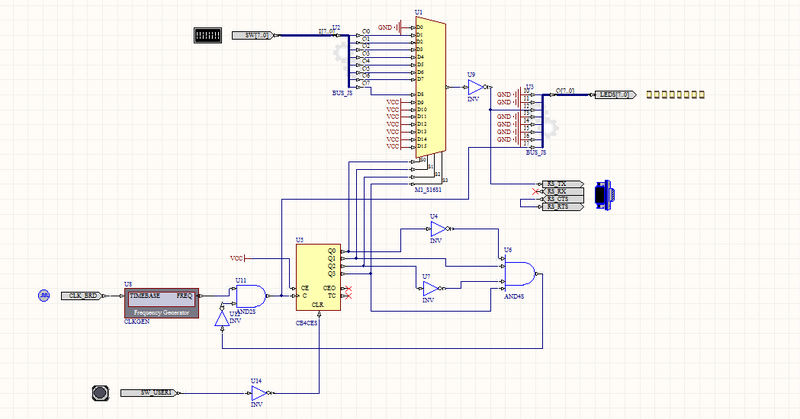800x419 pixels.
Task: Select the U4 inverter symbol
Action: (x=438, y=229)
